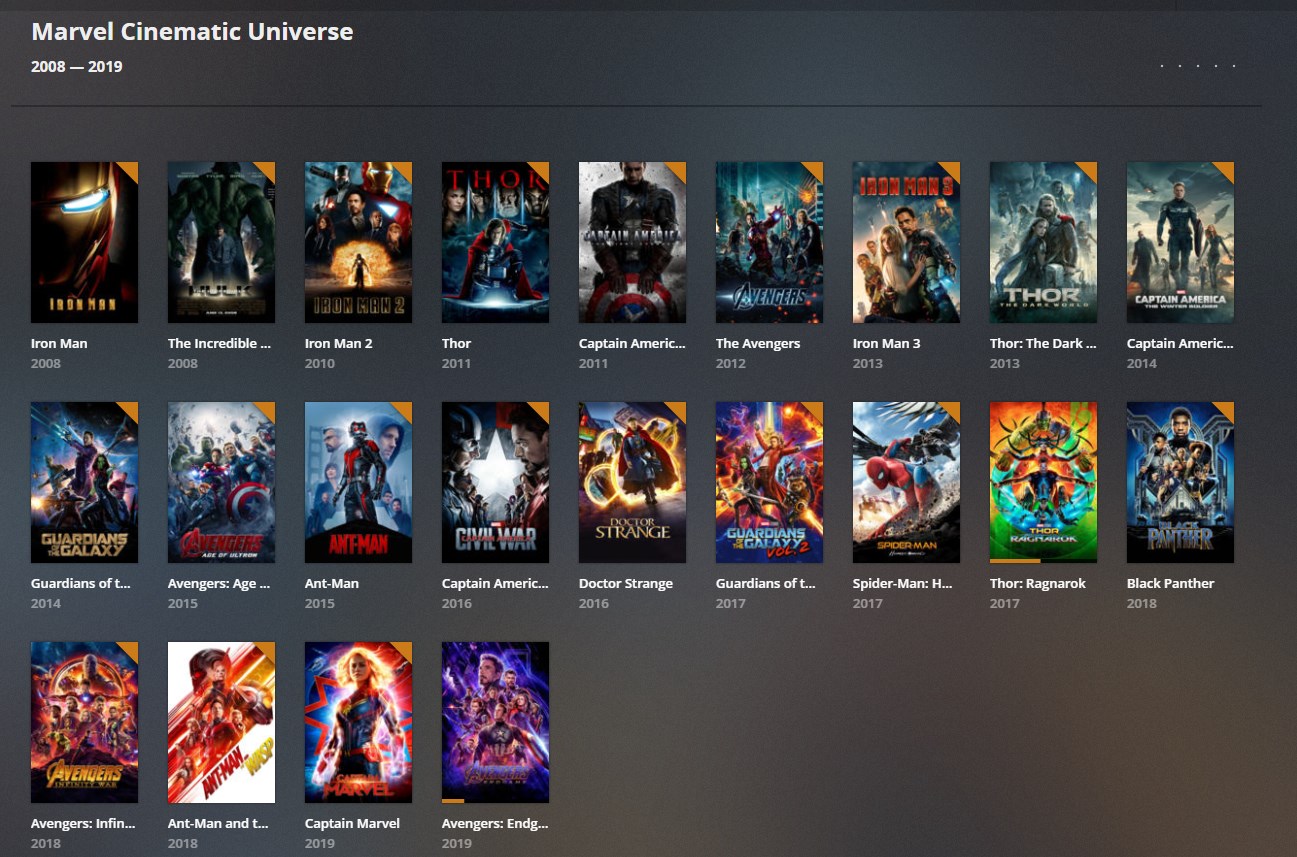
Task: Click the Avengers: Age of Ultron title text
Action: 219,583
